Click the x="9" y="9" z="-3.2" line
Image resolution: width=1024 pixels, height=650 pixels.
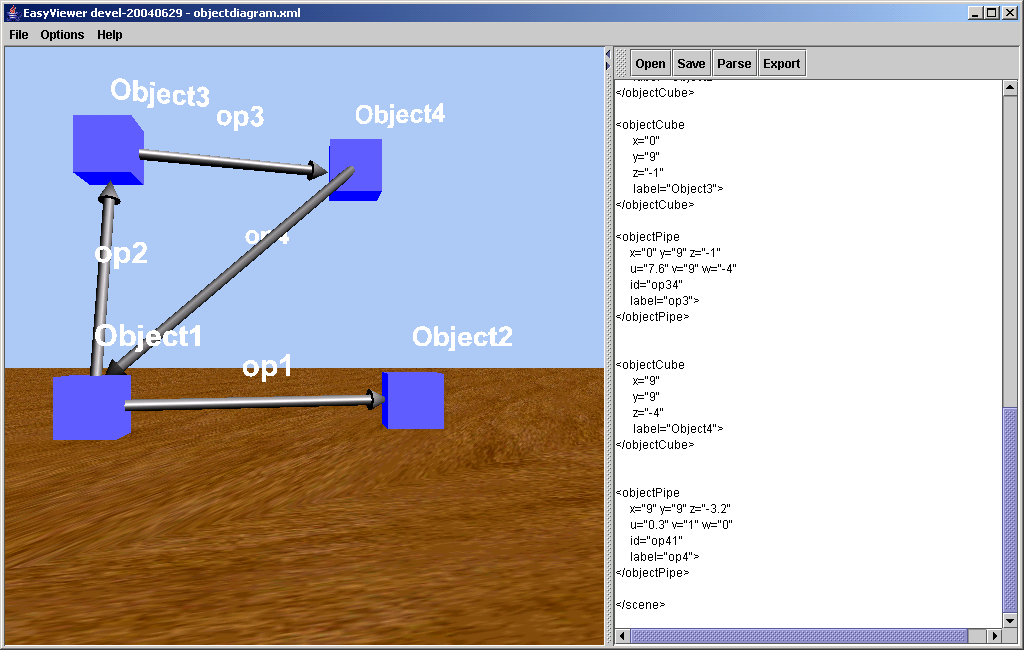point(680,509)
